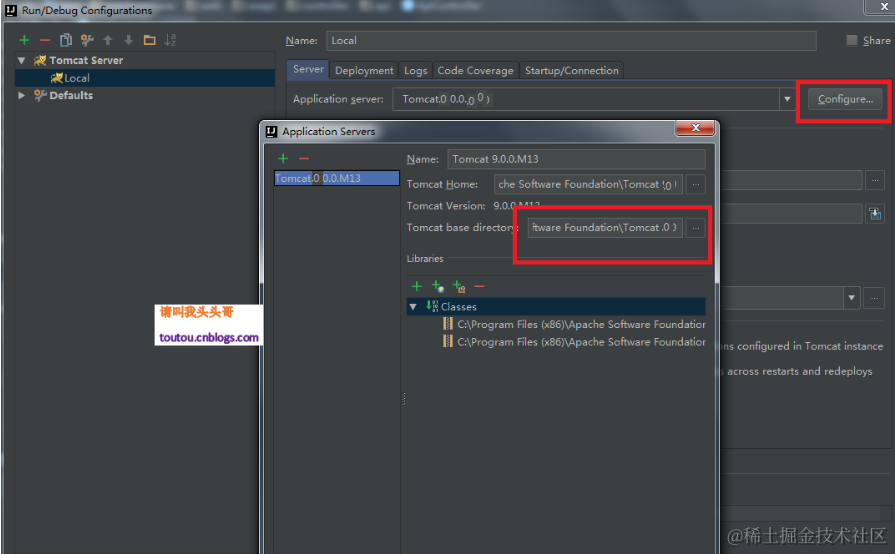Select Tomcat 9.0.0.M13 in server list
Viewport: 895px width, 554px height.
coord(337,178)
